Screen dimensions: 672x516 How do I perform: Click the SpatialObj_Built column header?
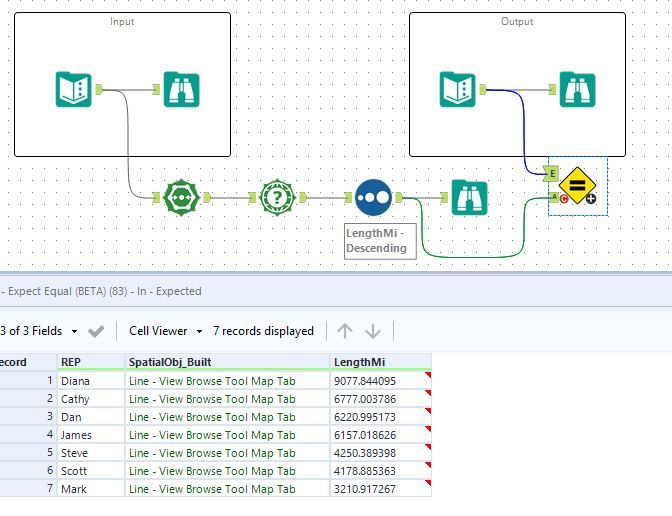point(227,362)
